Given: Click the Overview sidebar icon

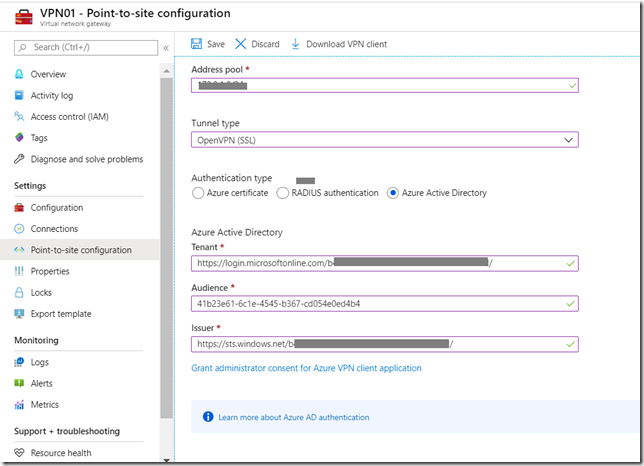Looking at the screenshot, I should point(19,74).
